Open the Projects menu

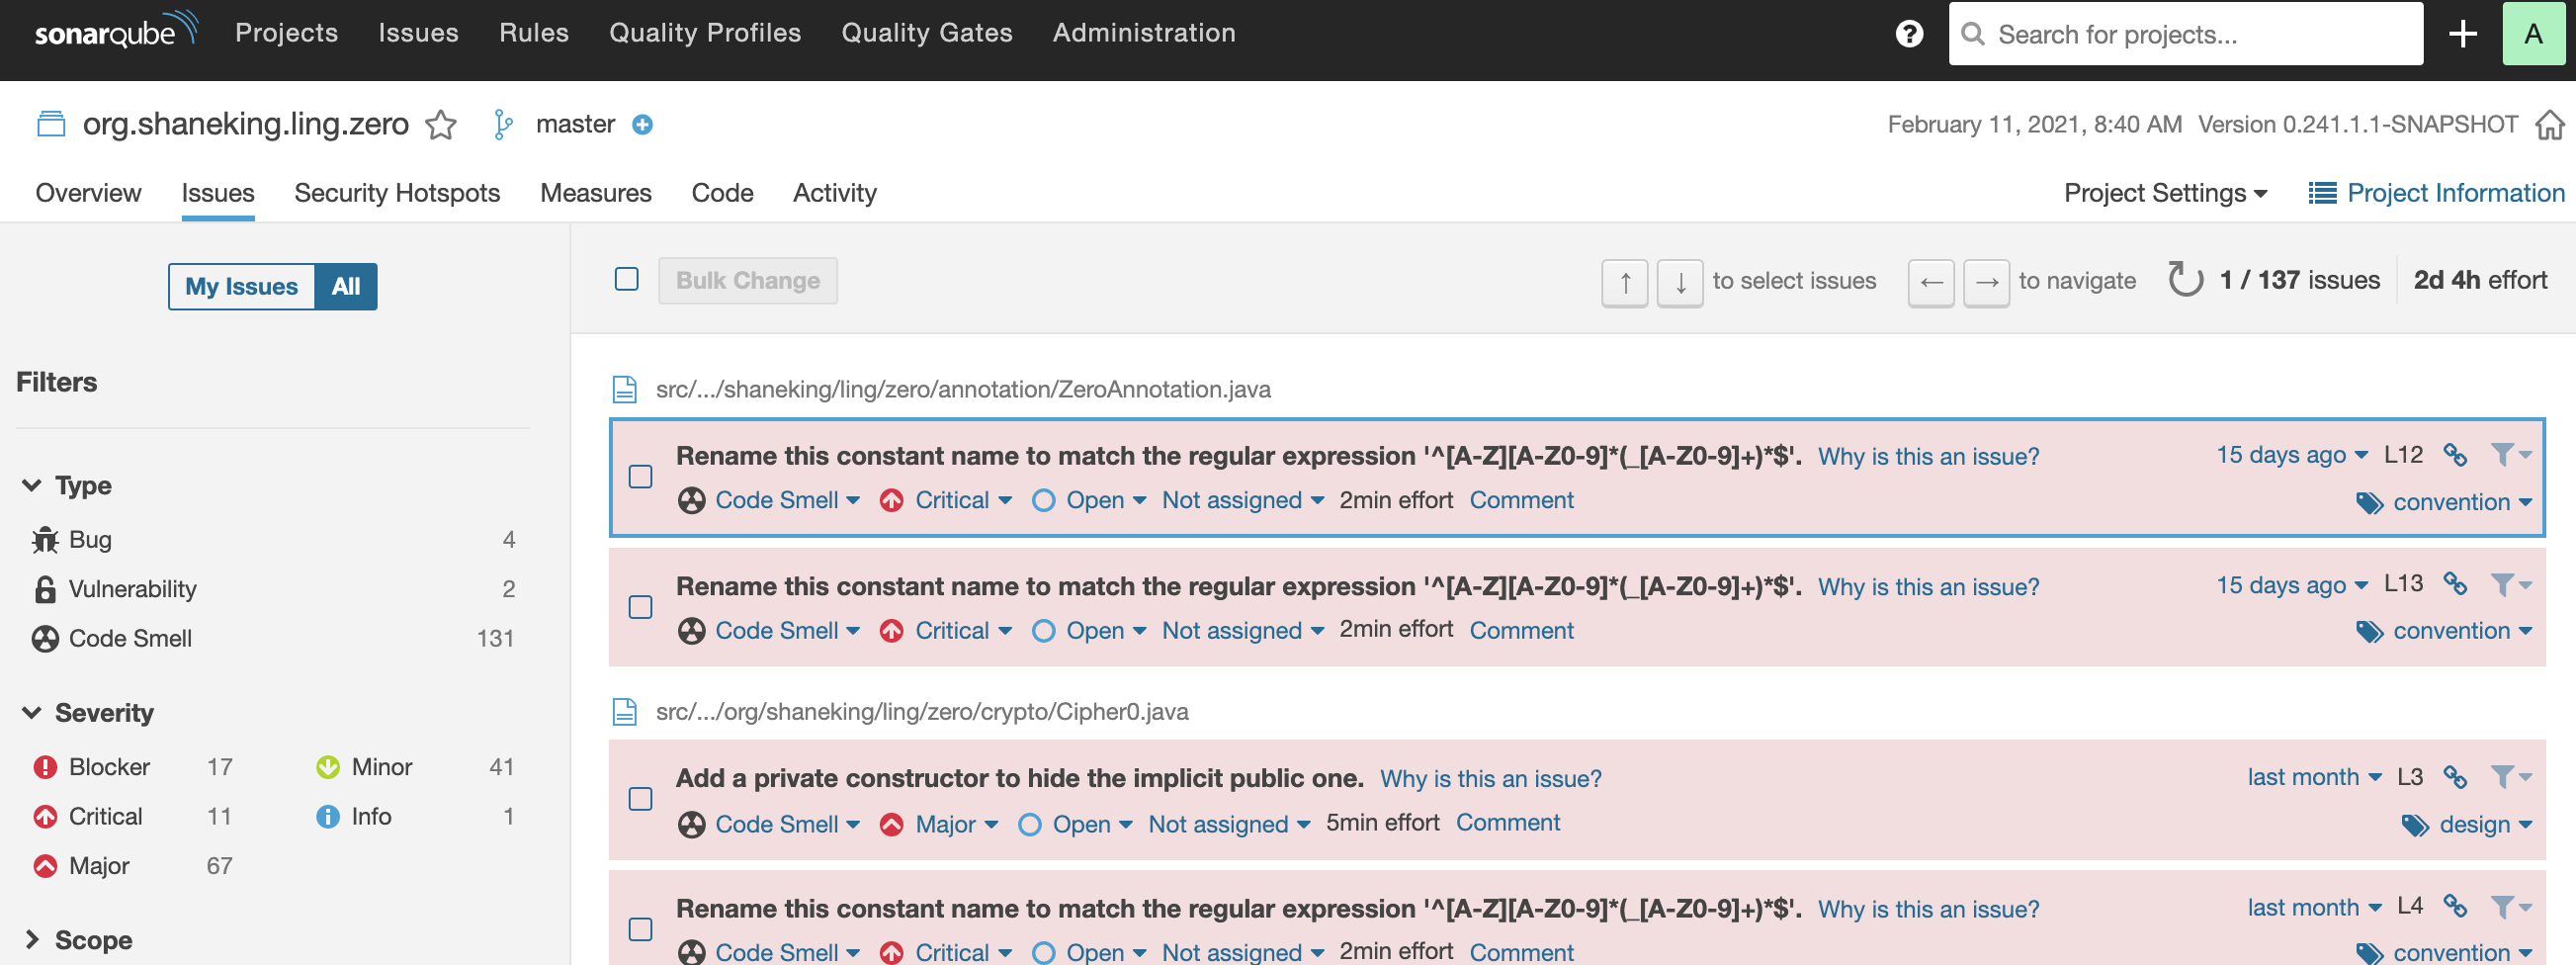click(x=286, y=33)
